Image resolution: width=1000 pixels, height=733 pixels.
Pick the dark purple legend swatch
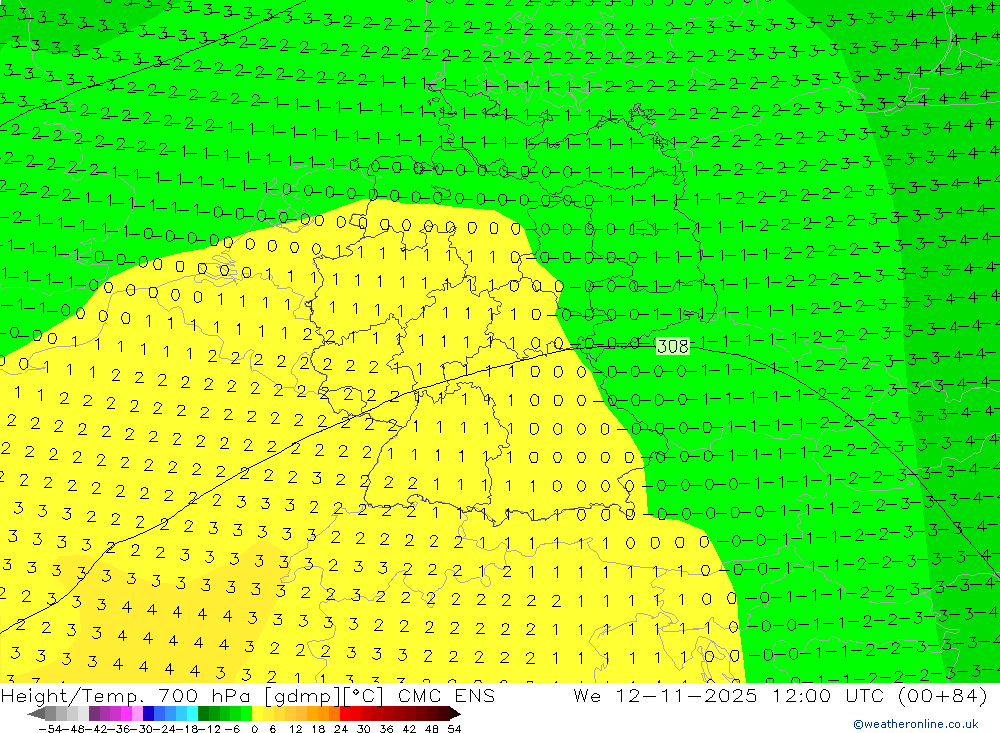click(94, 714)
